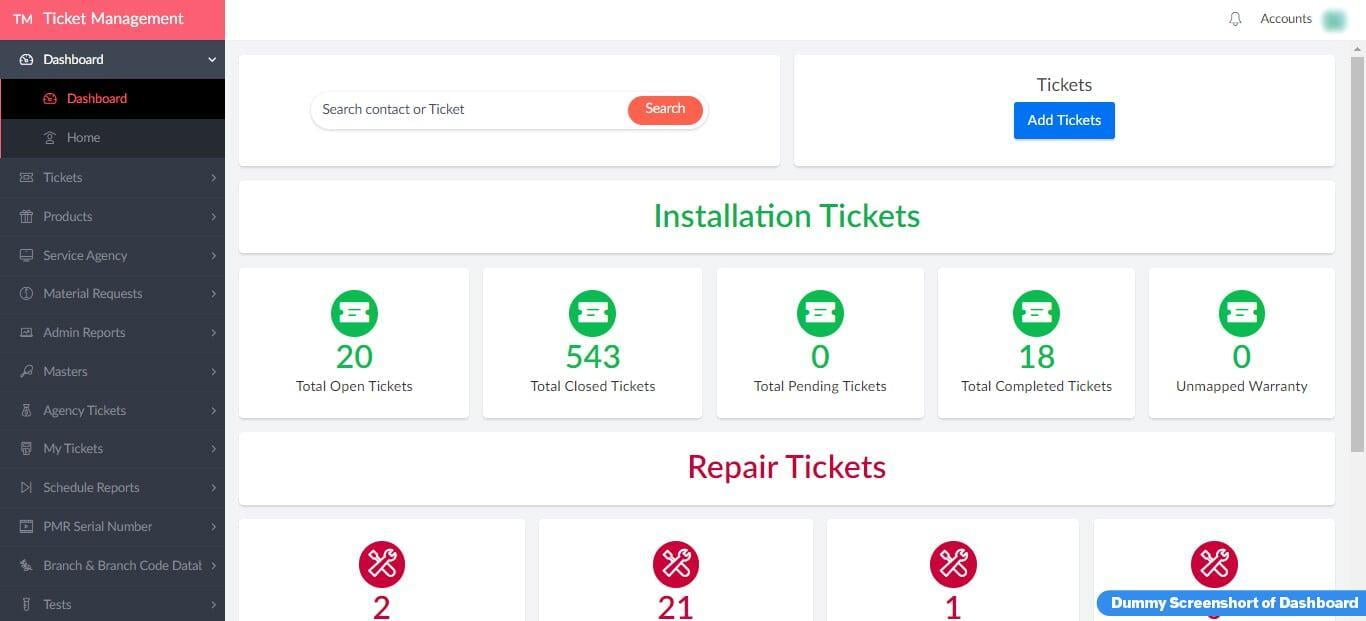The width and height of the screenshot is (1366, 621).
Task: Click the first red repair wrench icon
Action: pos(381,564)
